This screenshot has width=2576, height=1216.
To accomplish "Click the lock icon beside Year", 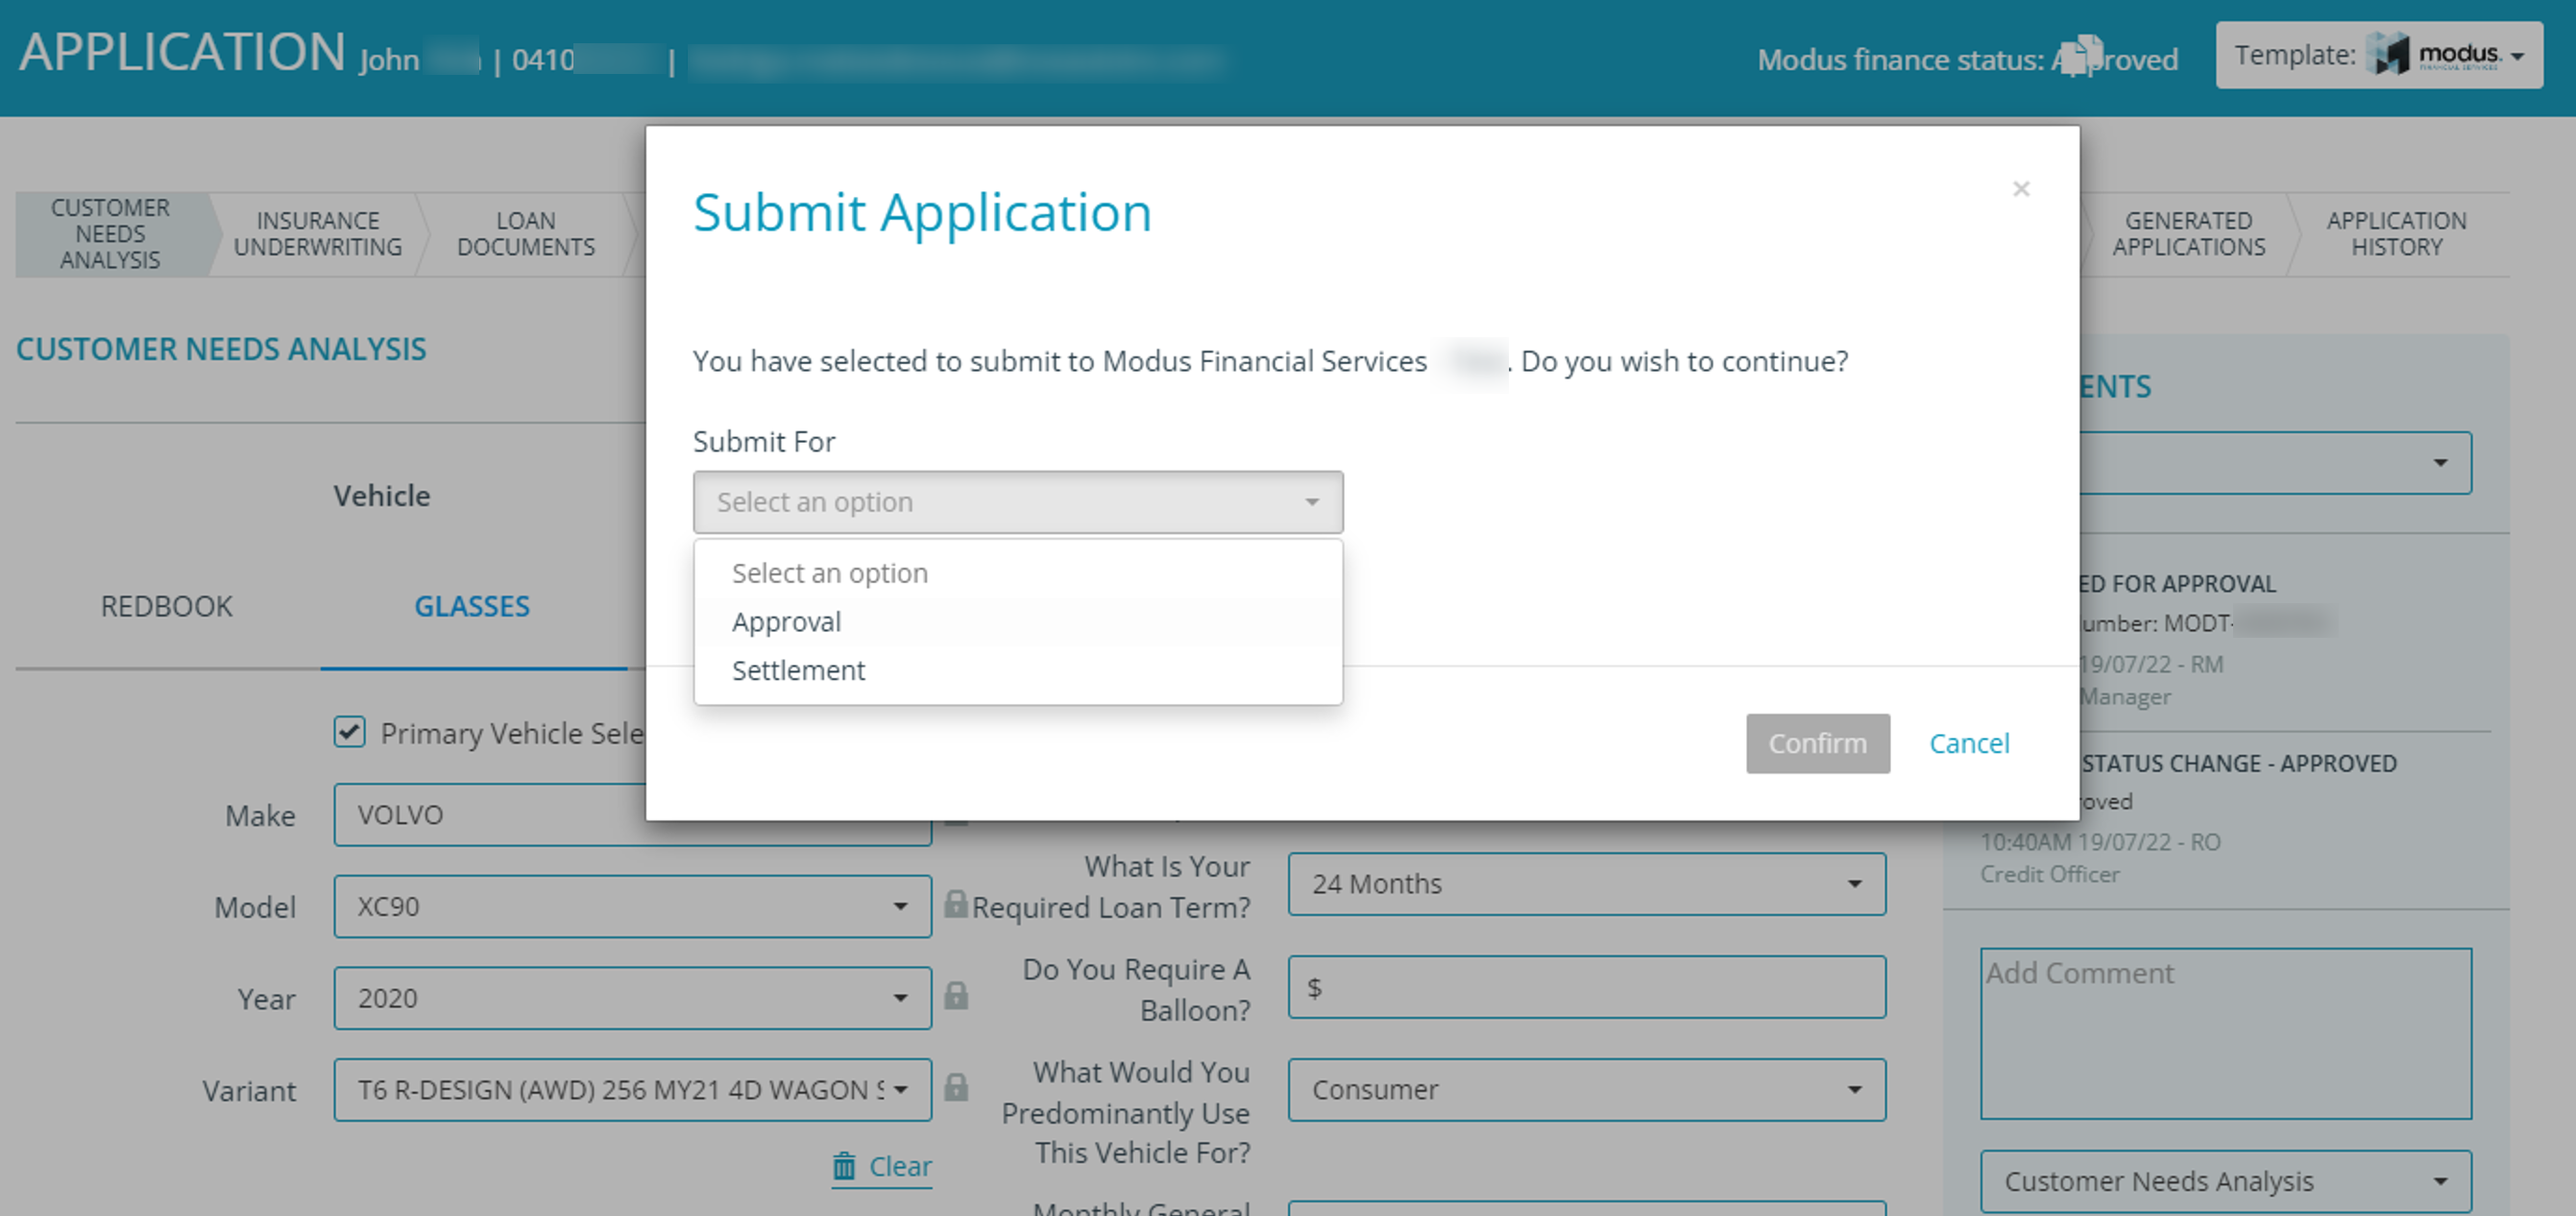I will click(x=956, y=996).
